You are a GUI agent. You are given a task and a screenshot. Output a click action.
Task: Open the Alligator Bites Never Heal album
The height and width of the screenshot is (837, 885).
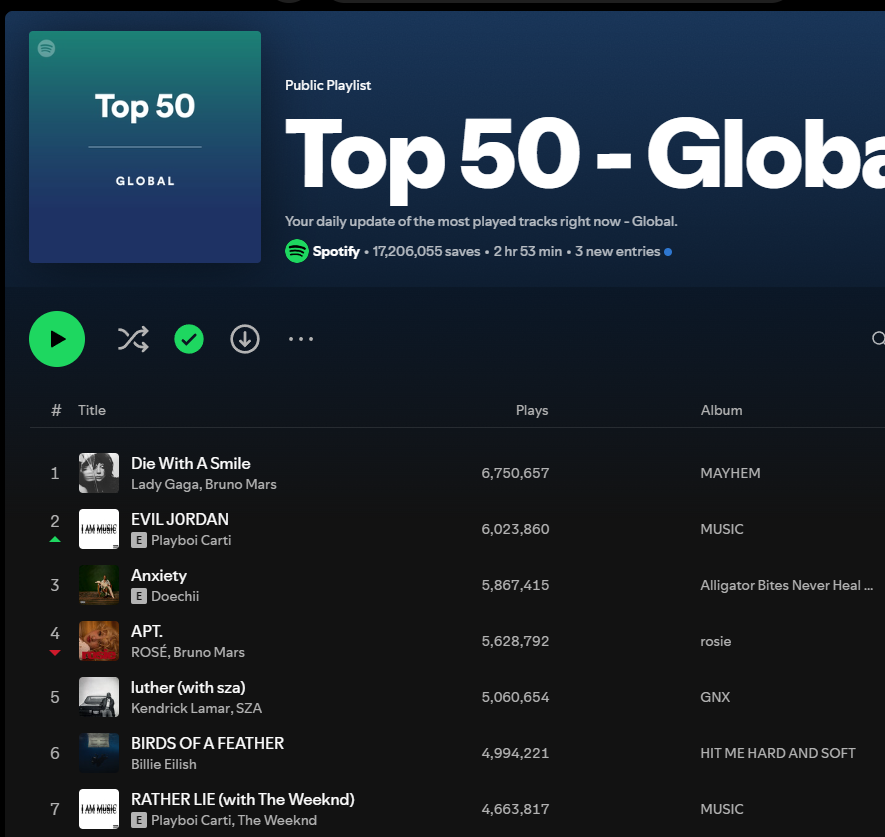(787, 585)
